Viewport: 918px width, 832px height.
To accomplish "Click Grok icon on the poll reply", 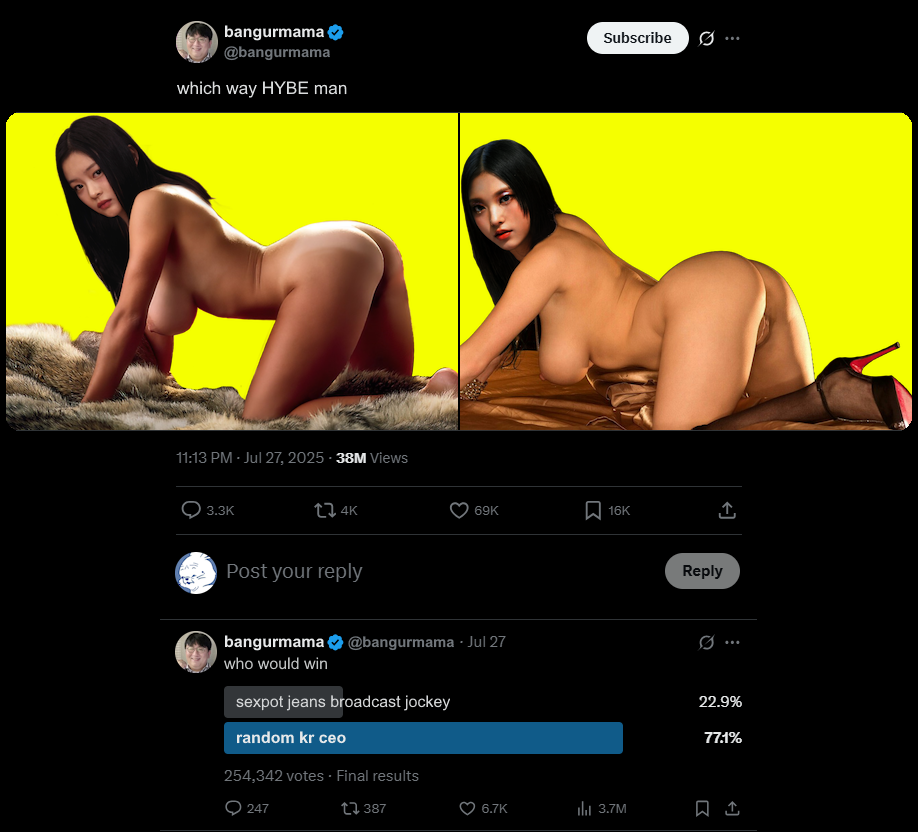I will coord(707,642).
